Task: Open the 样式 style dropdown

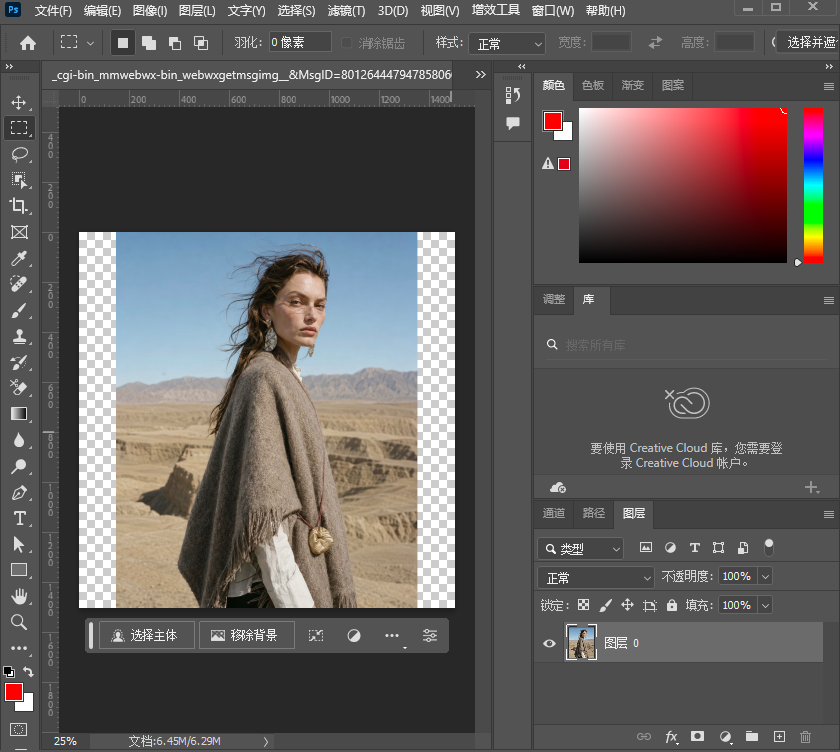Action: click(x=507, y=43)
